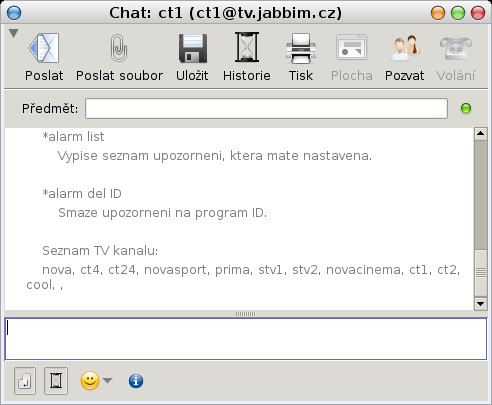Image resolution: width=492 pixels, height=405 pixels.
Task: Click the blue window menu button in titlebar
Action: click(x=14, y=13)
